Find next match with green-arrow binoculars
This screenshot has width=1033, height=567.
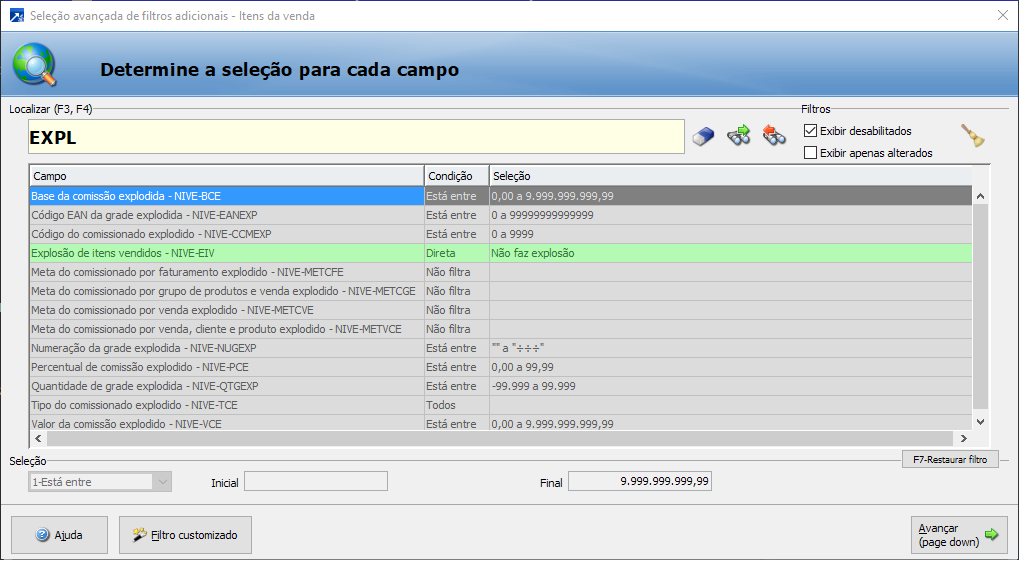[x=739, y=135]
